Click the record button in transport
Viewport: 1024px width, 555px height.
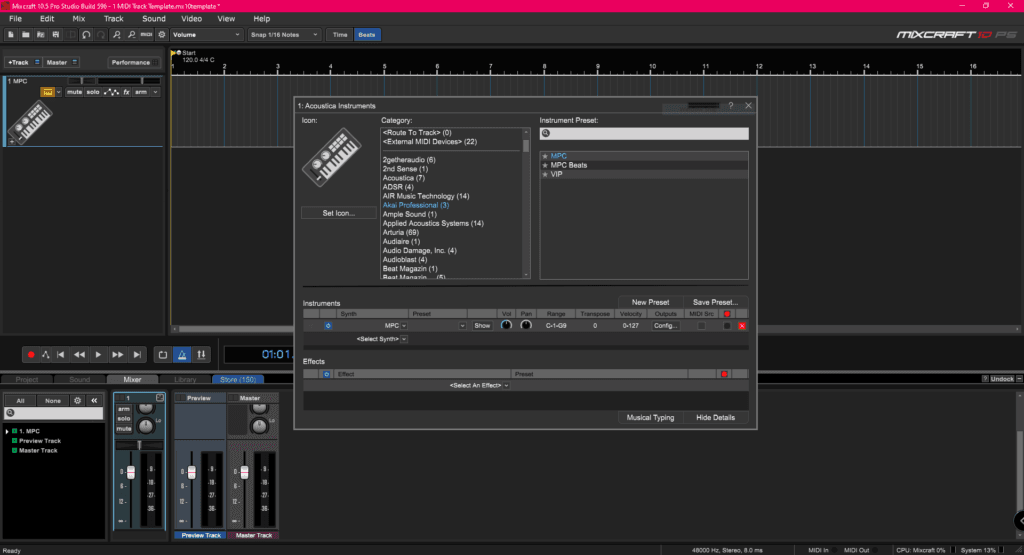pyautogui.click(x=31, y=355)
